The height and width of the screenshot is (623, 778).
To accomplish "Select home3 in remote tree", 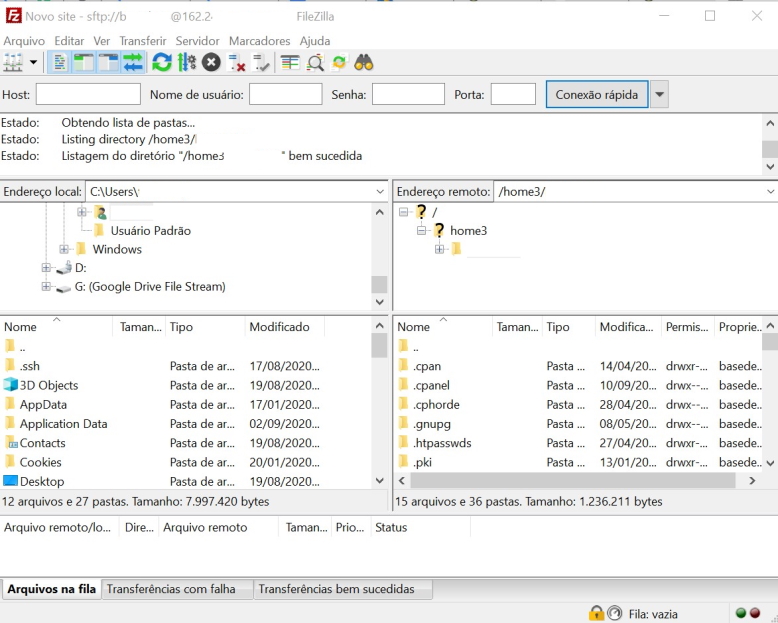I will 468,231.
